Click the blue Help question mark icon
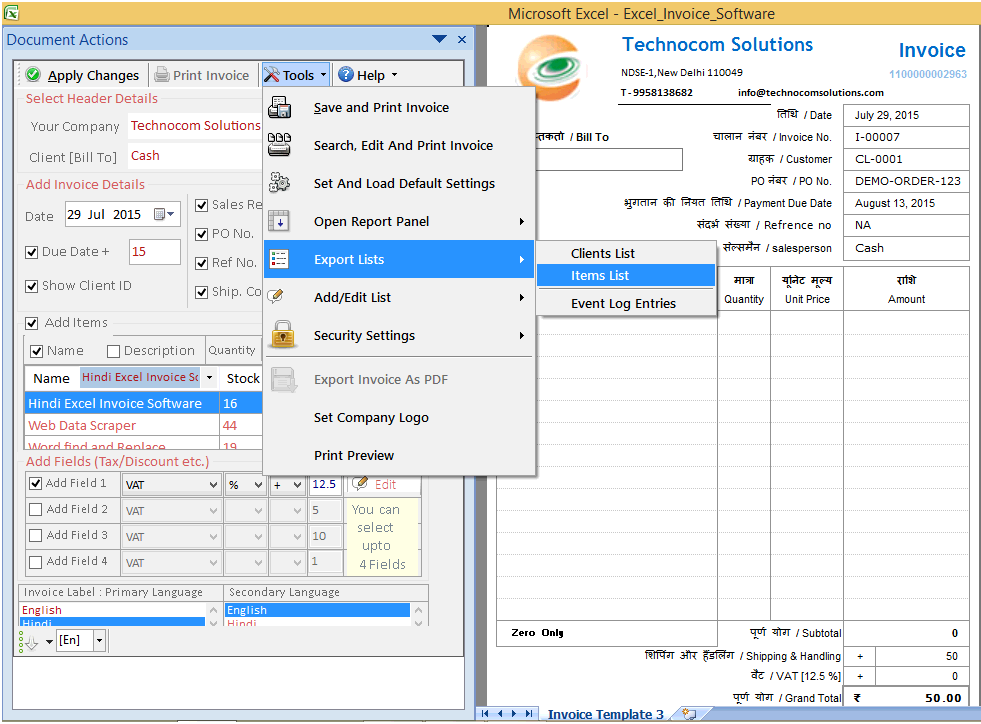 tap(346, 74)
